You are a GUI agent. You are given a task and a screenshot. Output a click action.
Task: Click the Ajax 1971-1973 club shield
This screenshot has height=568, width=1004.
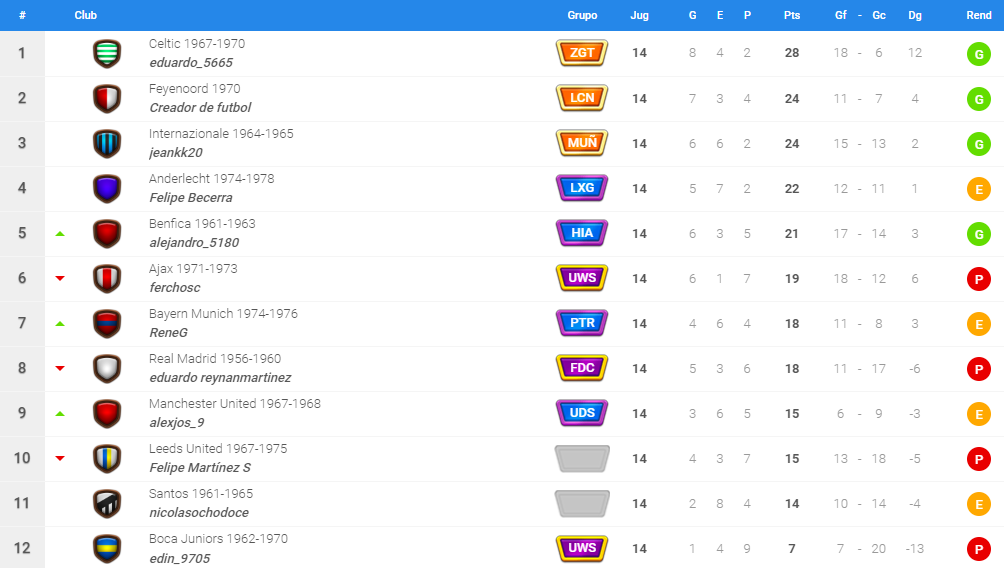(x=107, y=279)
